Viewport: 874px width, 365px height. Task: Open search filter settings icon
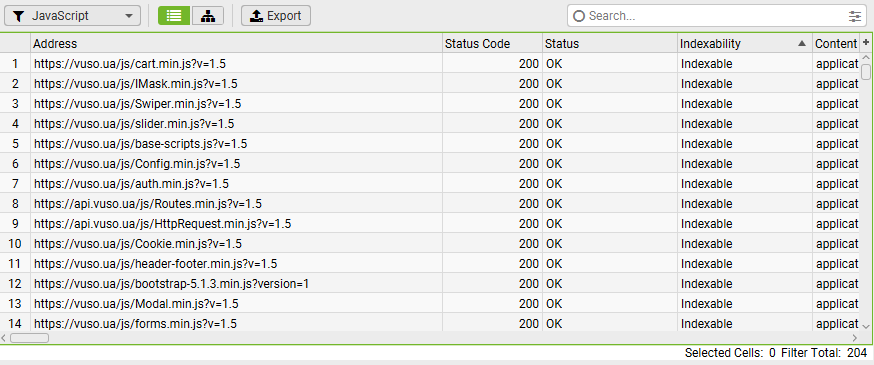(x=855, y=16)
